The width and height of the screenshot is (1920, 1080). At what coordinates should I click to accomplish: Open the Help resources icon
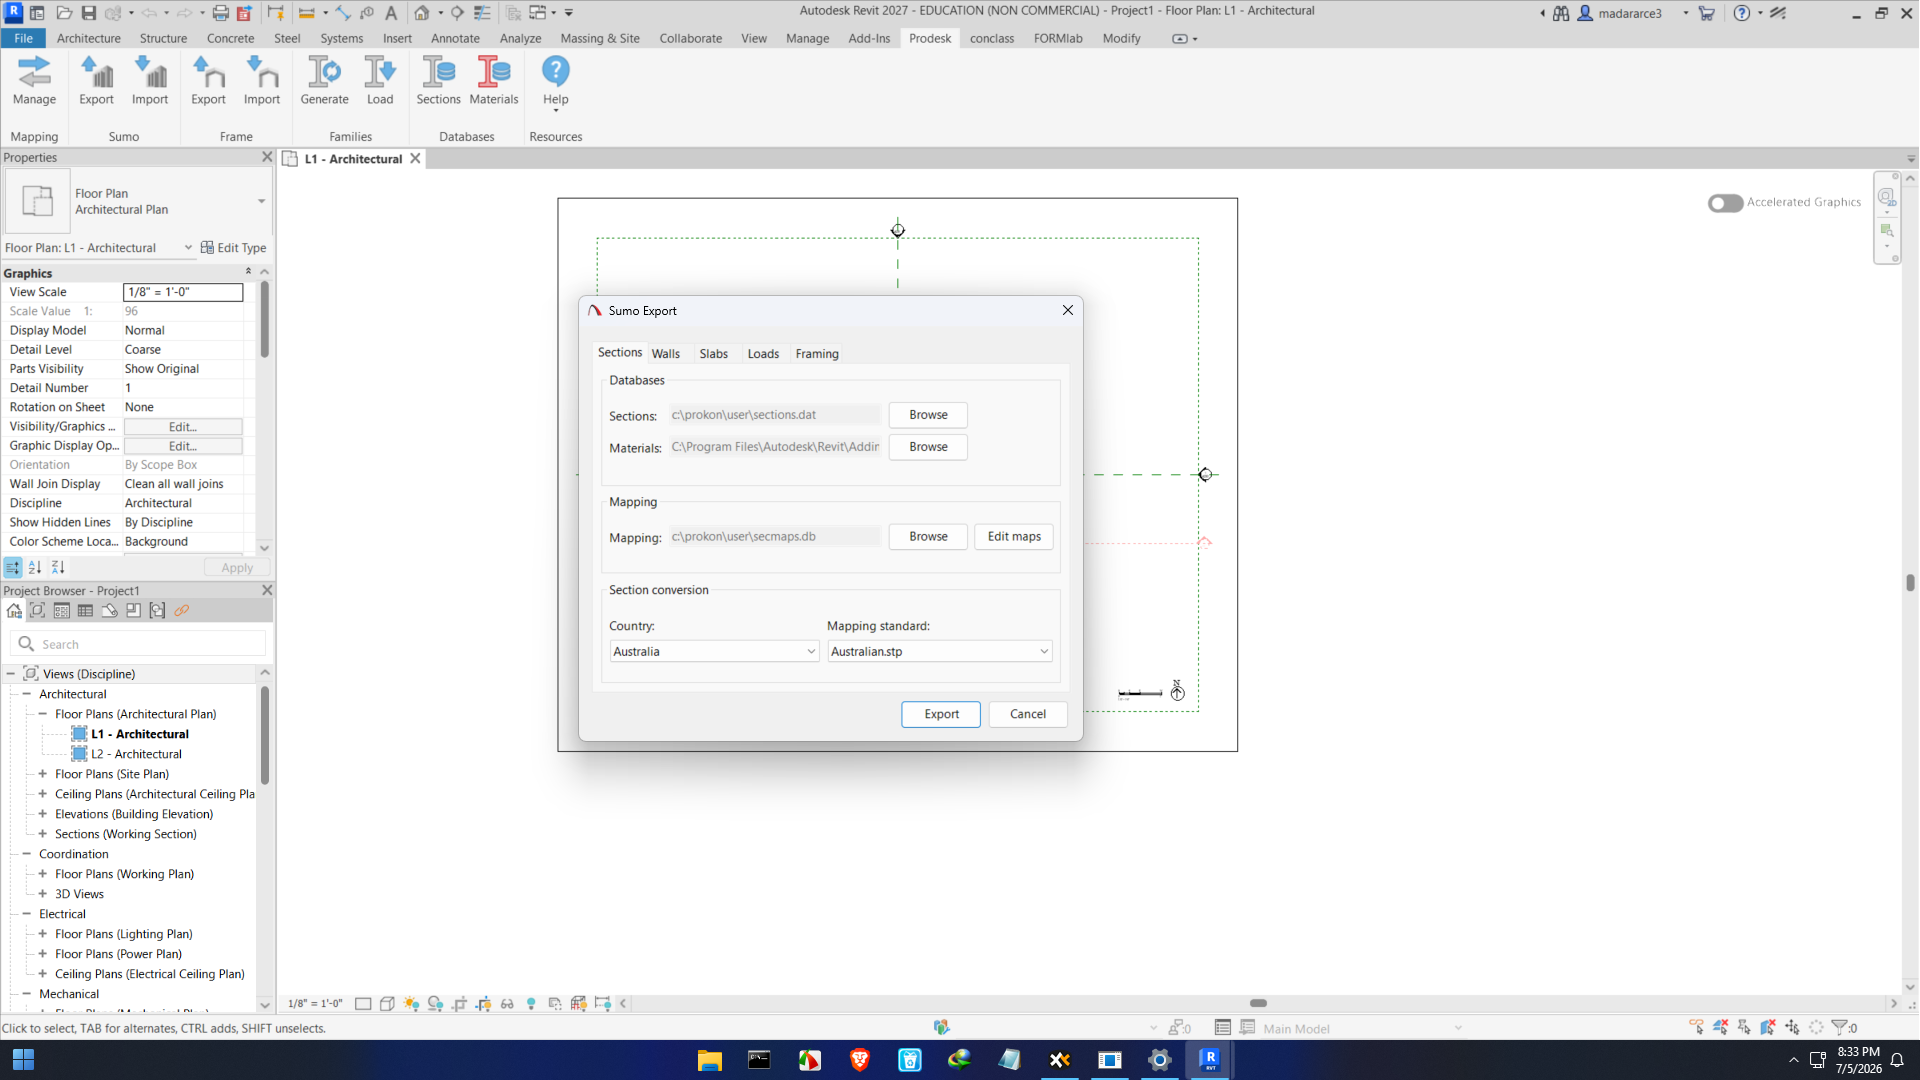click(x=556, y=83)
